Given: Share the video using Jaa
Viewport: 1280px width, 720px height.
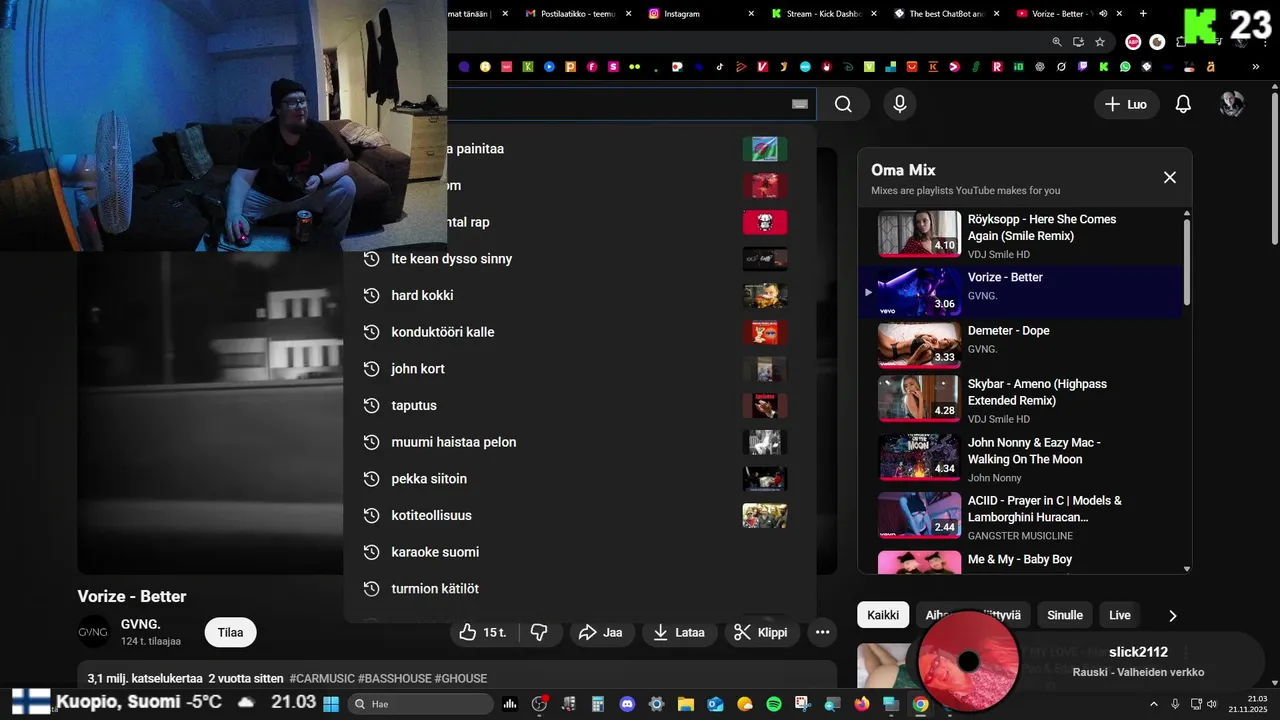Looking at the screenshot, I should [x=600, y=632].
